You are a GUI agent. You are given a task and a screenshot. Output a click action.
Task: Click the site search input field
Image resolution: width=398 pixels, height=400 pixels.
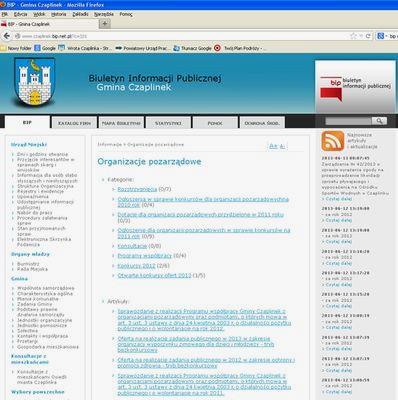click(x=348, y=121)
